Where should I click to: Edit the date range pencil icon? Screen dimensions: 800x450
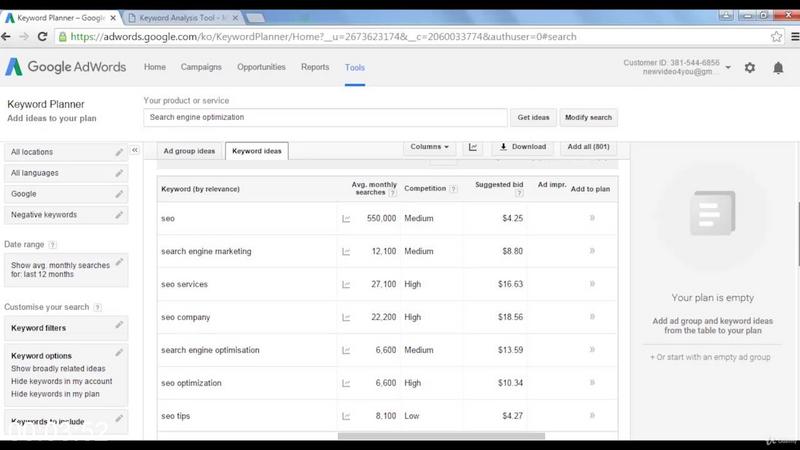coord(119,262)
